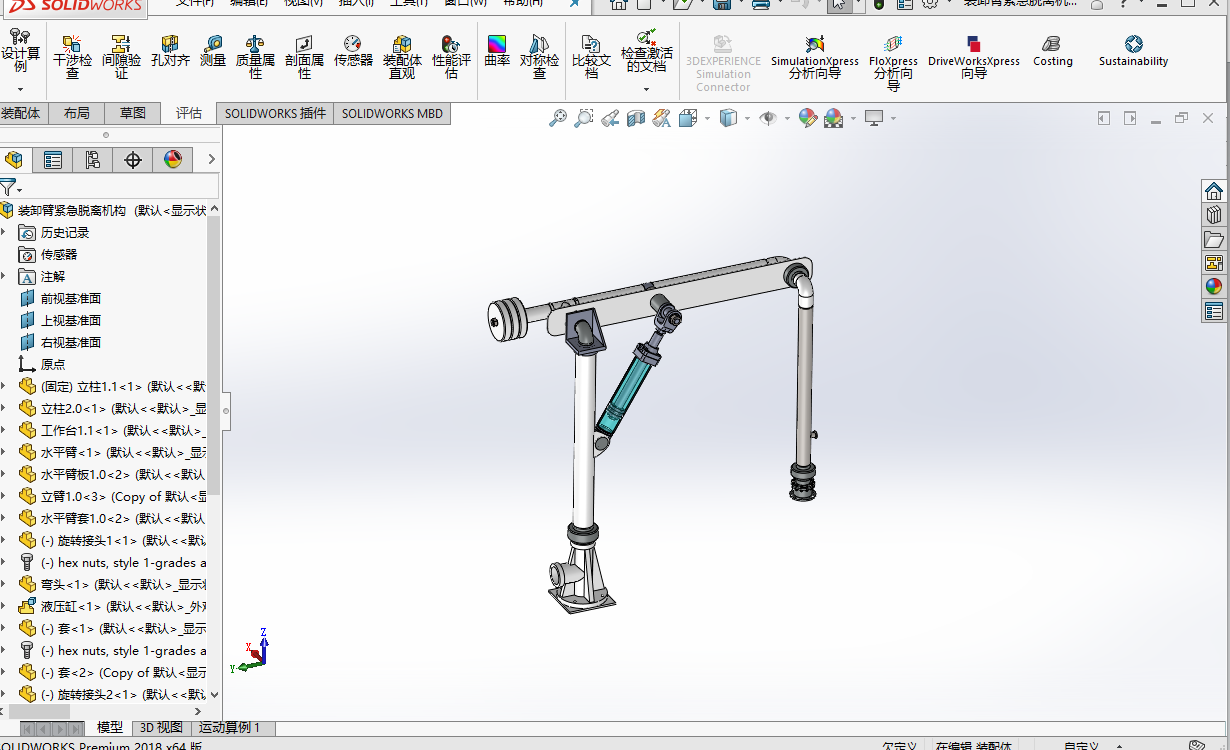Open the SOLIDWORKS 插件 tab
This screenshot has height=750, width=1230.
click(x=275, y=113)
